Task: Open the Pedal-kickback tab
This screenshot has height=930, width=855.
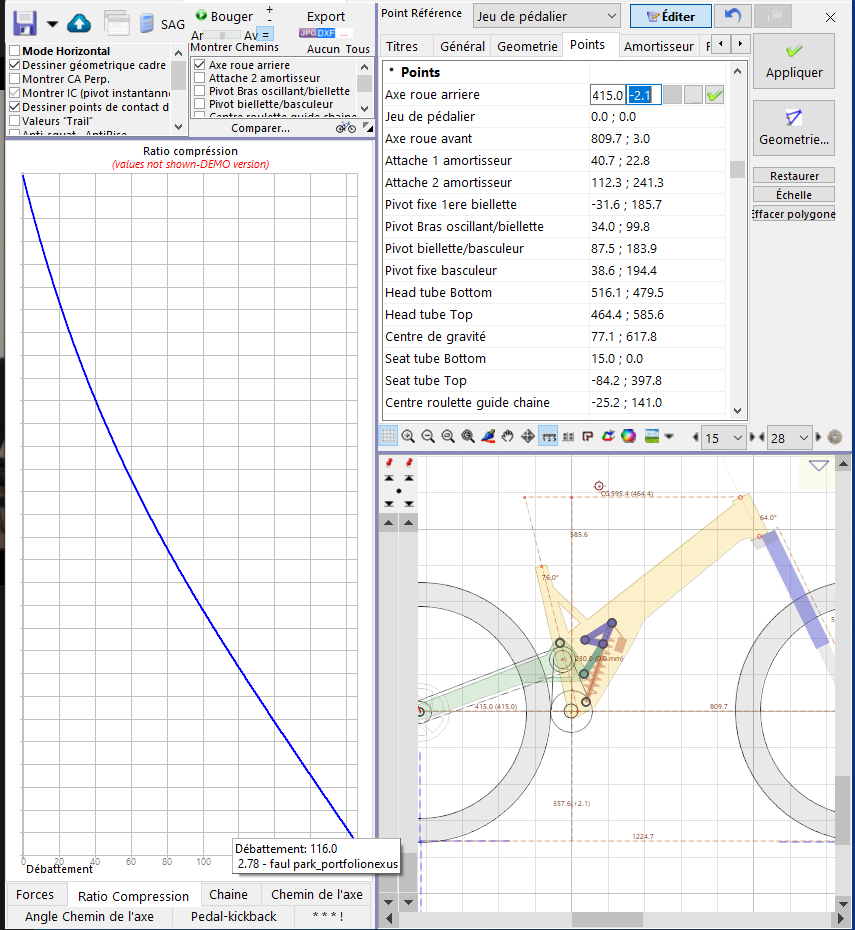Action: (233, 916)
